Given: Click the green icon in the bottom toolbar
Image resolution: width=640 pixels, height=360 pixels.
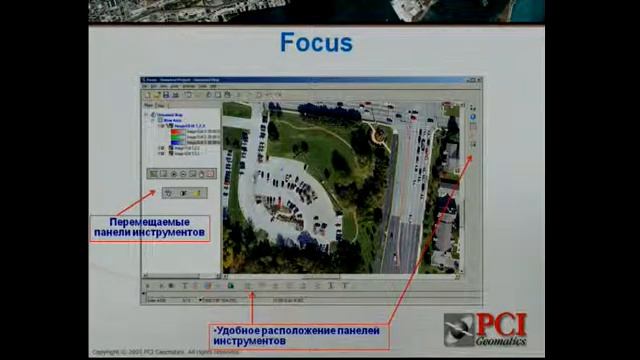Looking at the screenshot, I should (231, 286).
